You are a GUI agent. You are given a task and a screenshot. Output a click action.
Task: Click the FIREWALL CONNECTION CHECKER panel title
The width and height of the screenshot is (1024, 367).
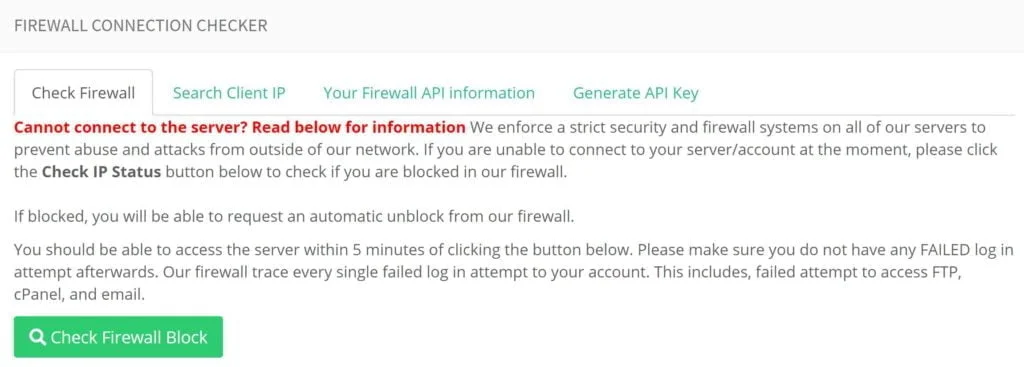[140, 25]
